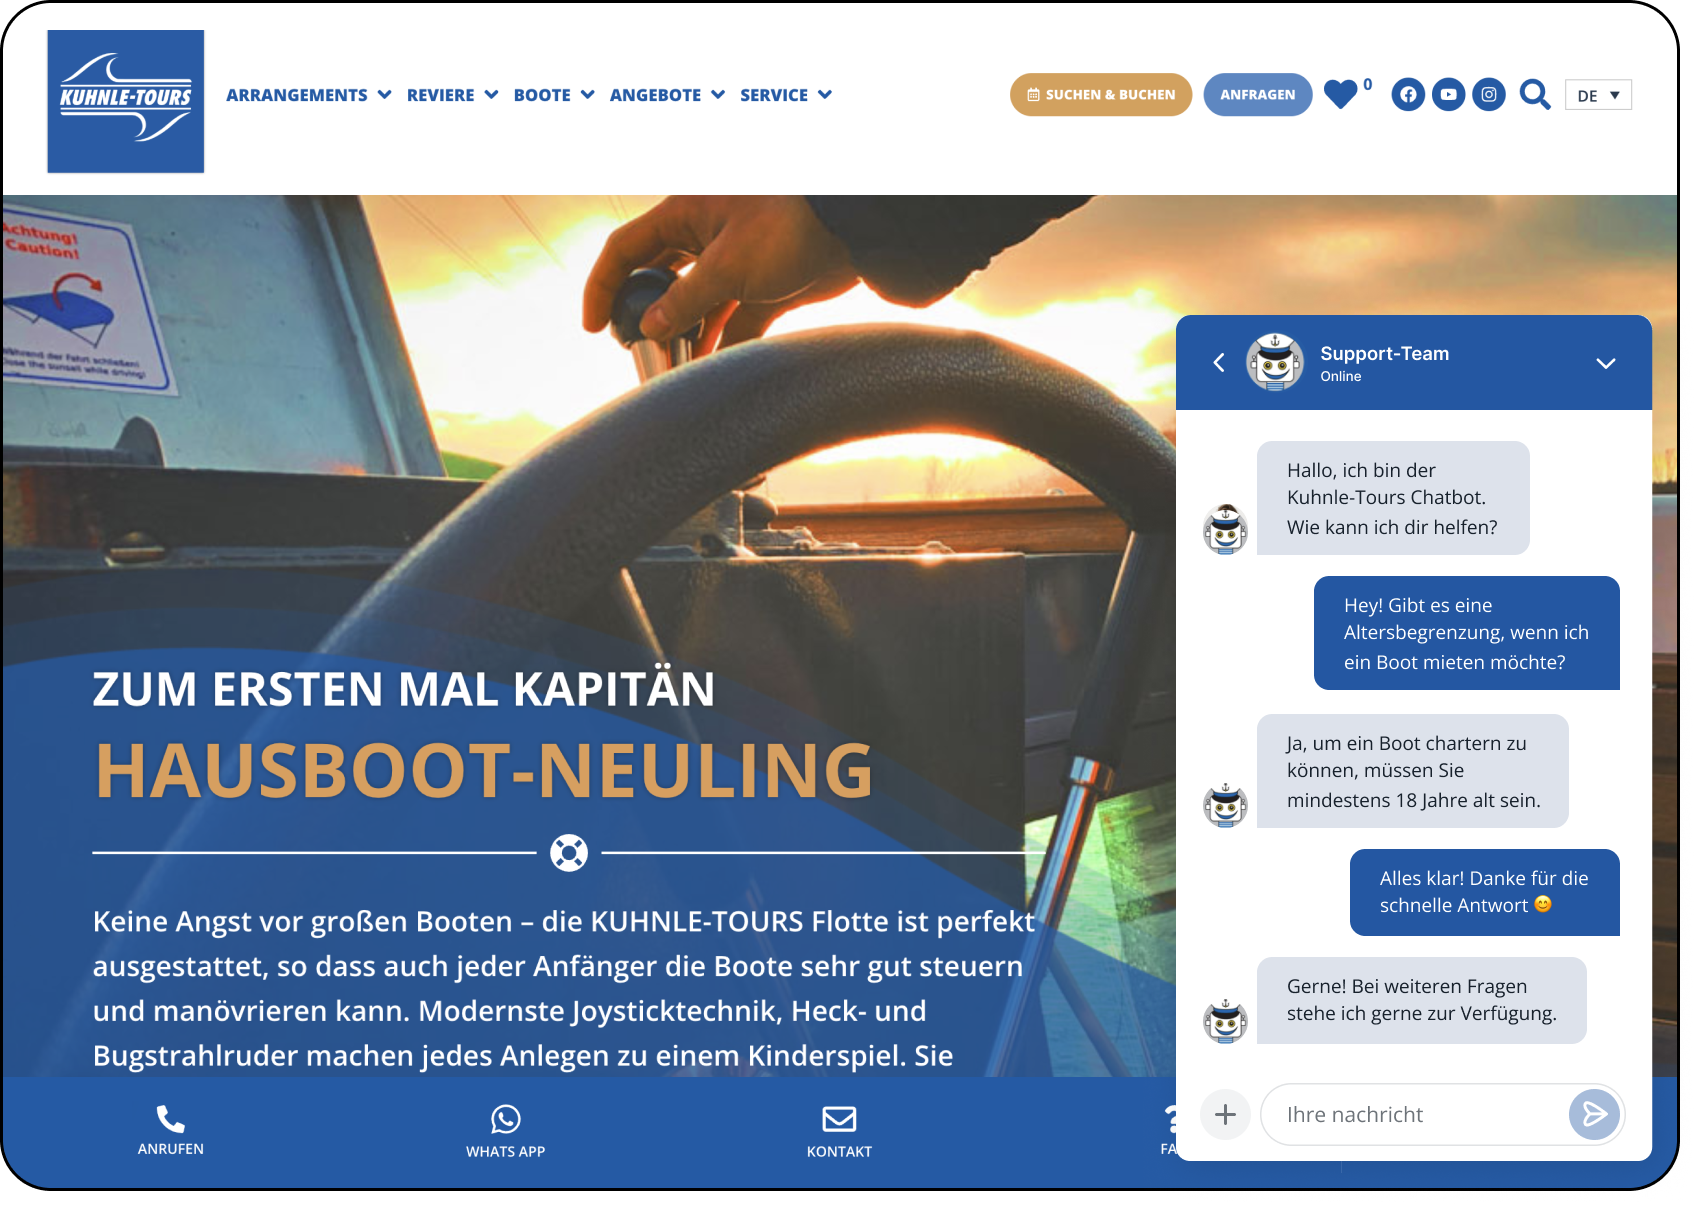The height and width of the screenshot is (1205, 1696).
Task: Expand the Reviere menu
Action: click(x=452, y=95)
